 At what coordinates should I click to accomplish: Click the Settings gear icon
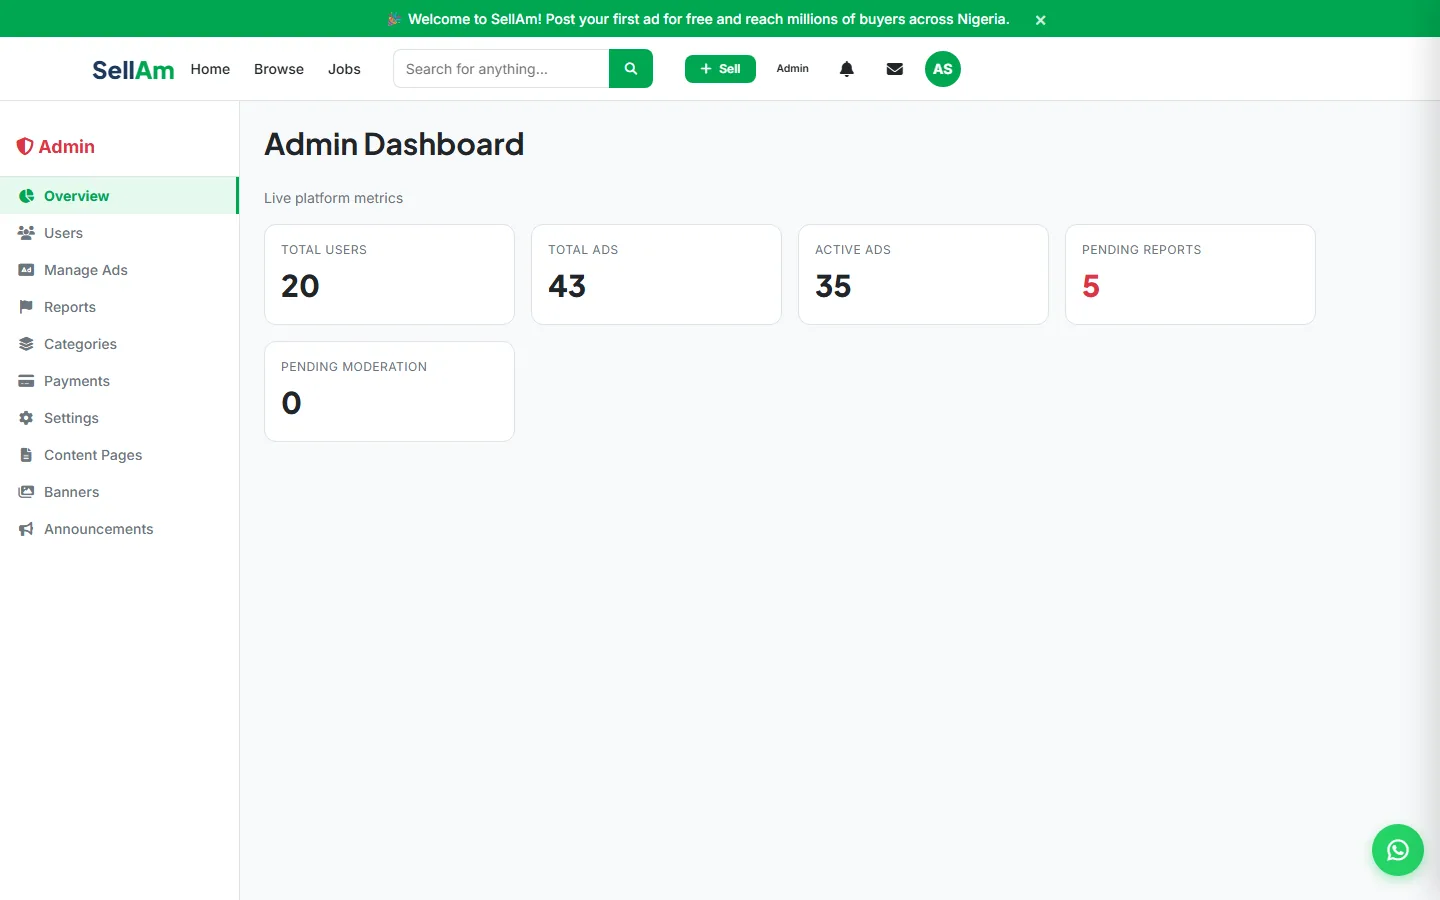[27, 418]
